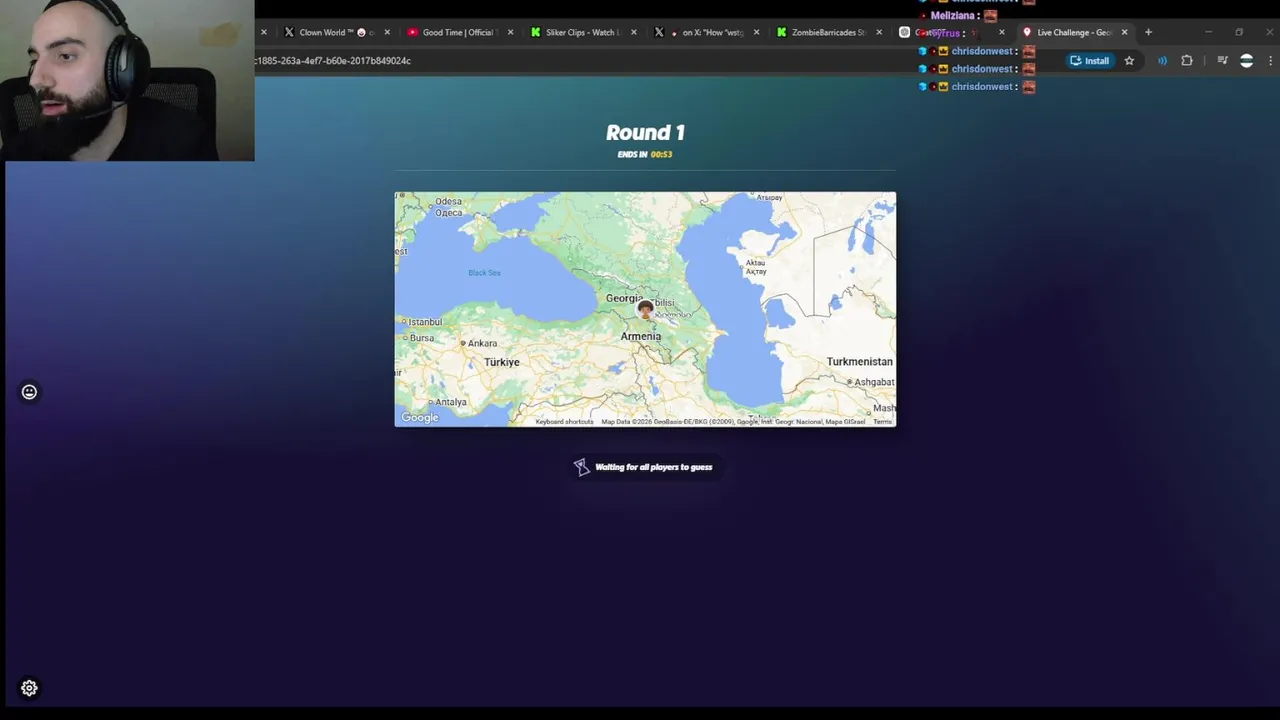Click the Install app button
Image resolution: width=1280 pixels, height=720 pixels.
click(x=1089, y=60)
